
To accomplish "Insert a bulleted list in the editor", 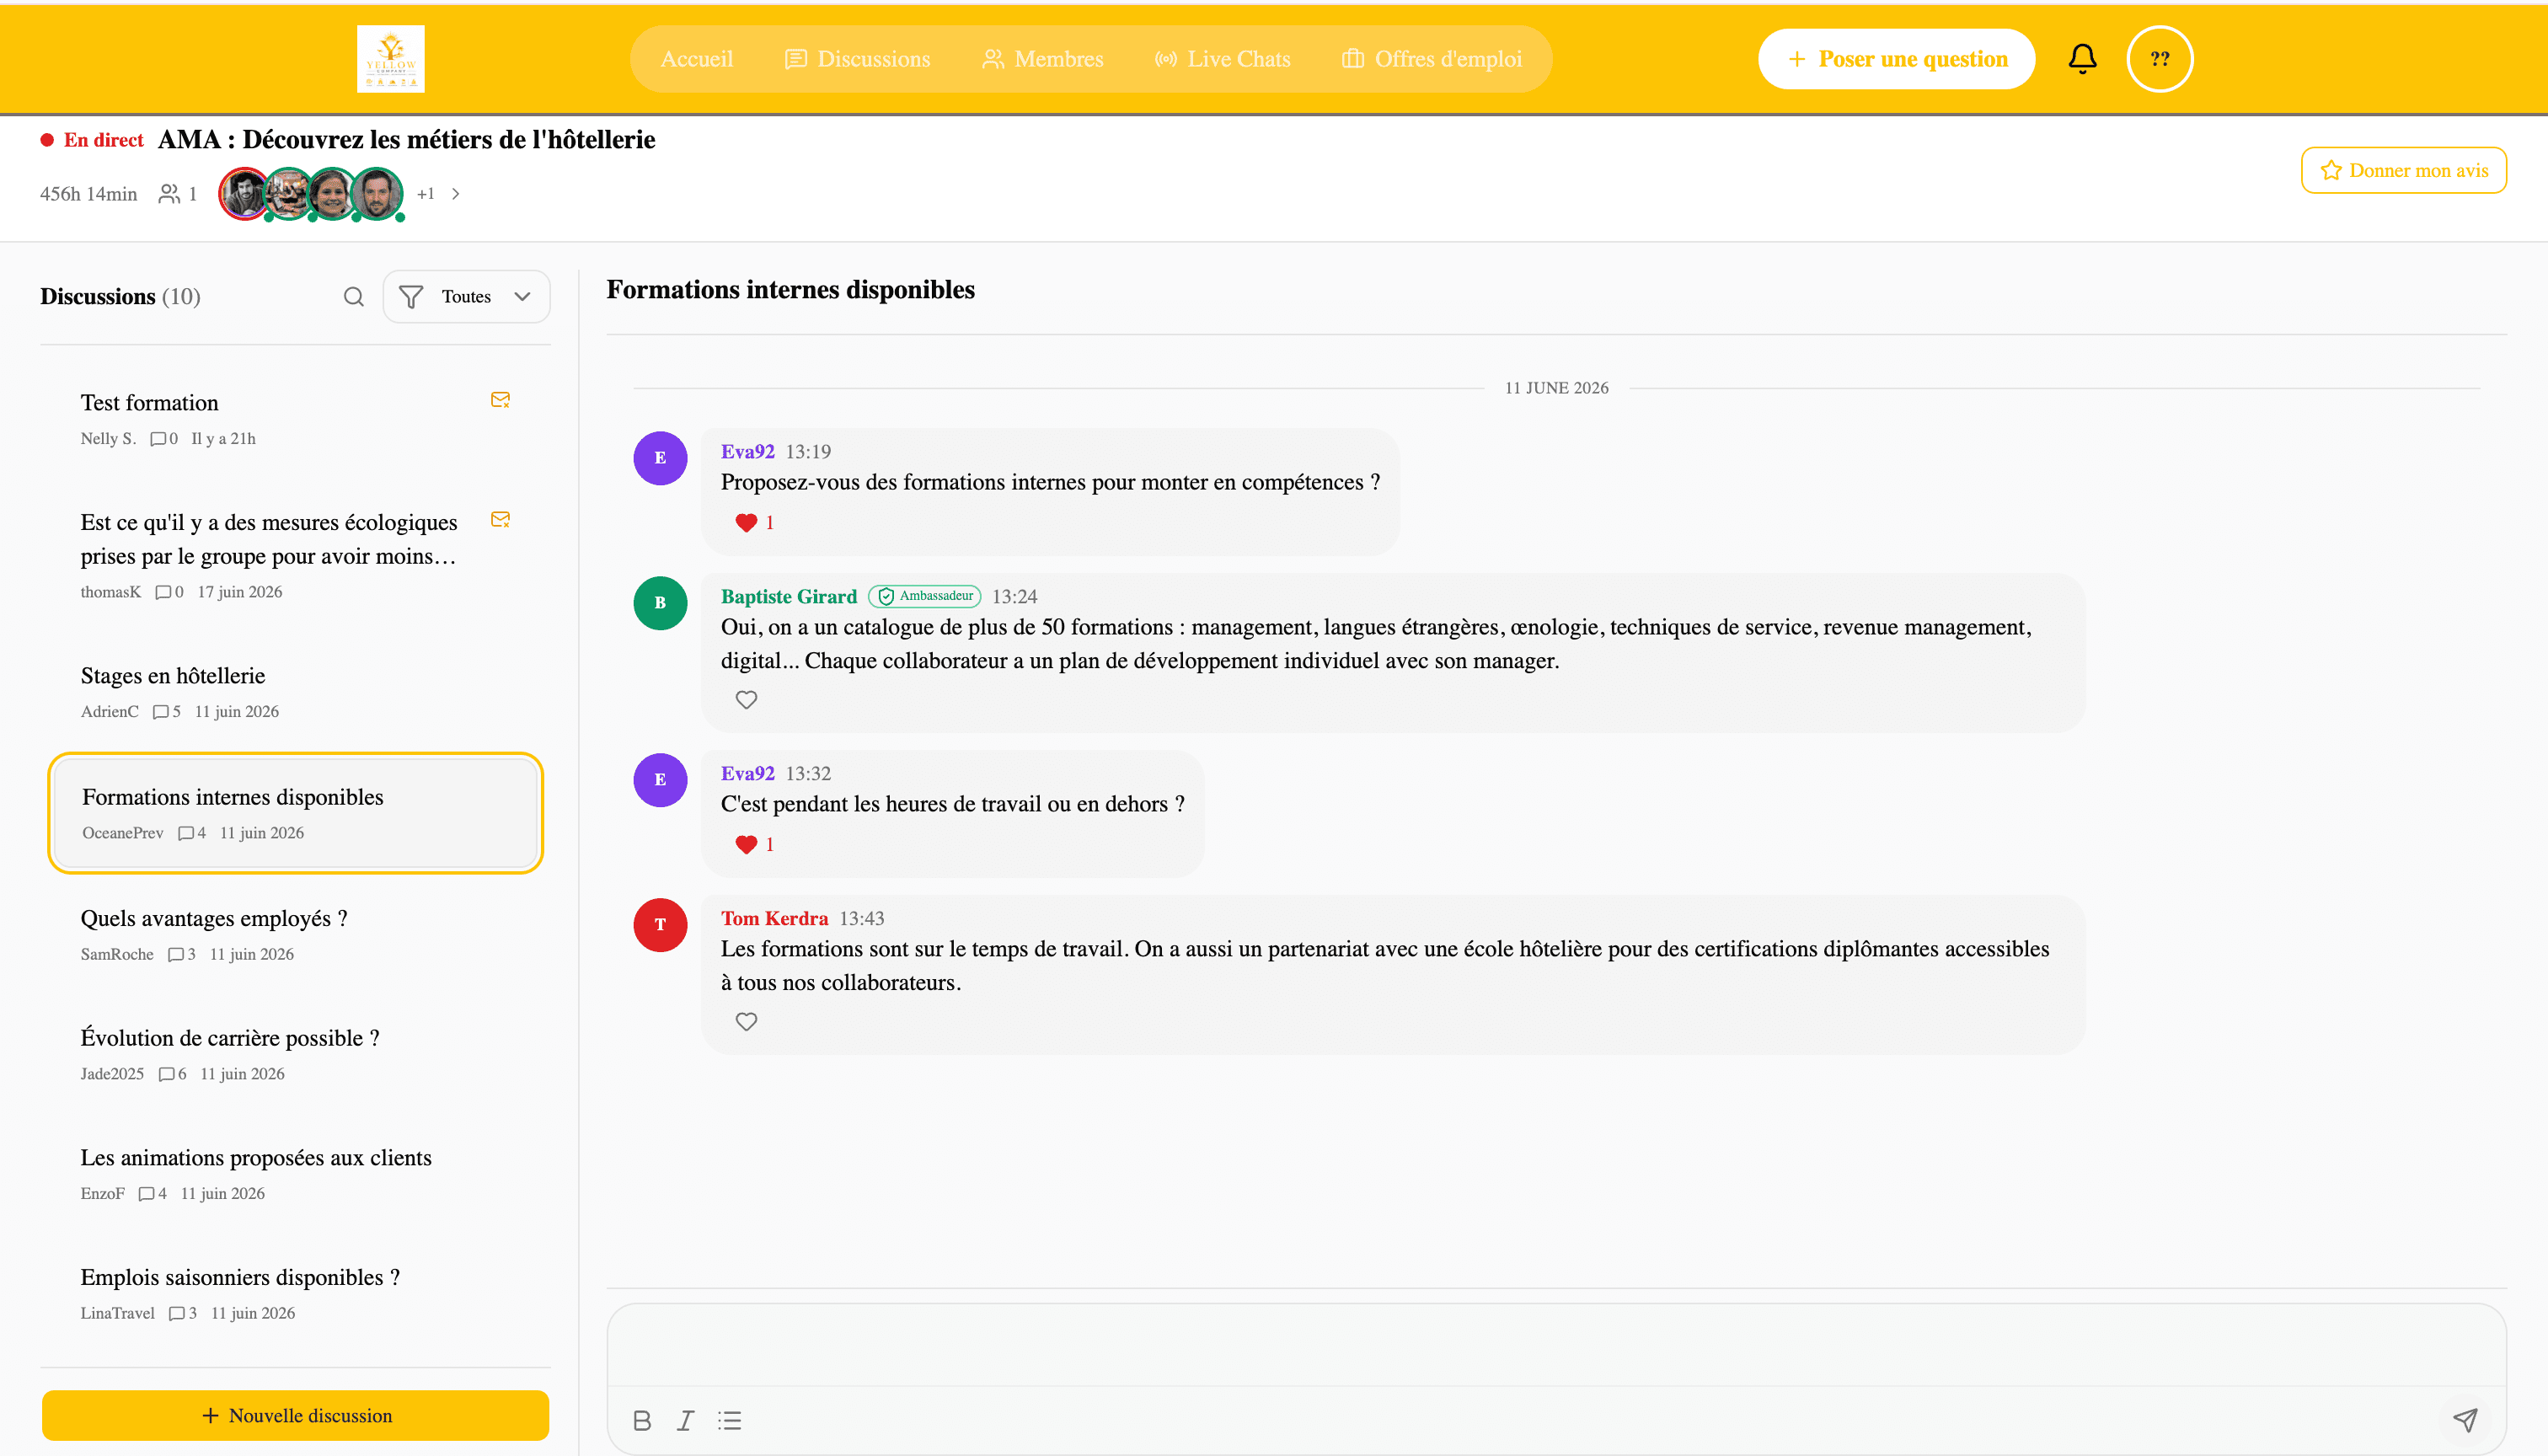I will pyautogui.click(x=729, y=1420).
